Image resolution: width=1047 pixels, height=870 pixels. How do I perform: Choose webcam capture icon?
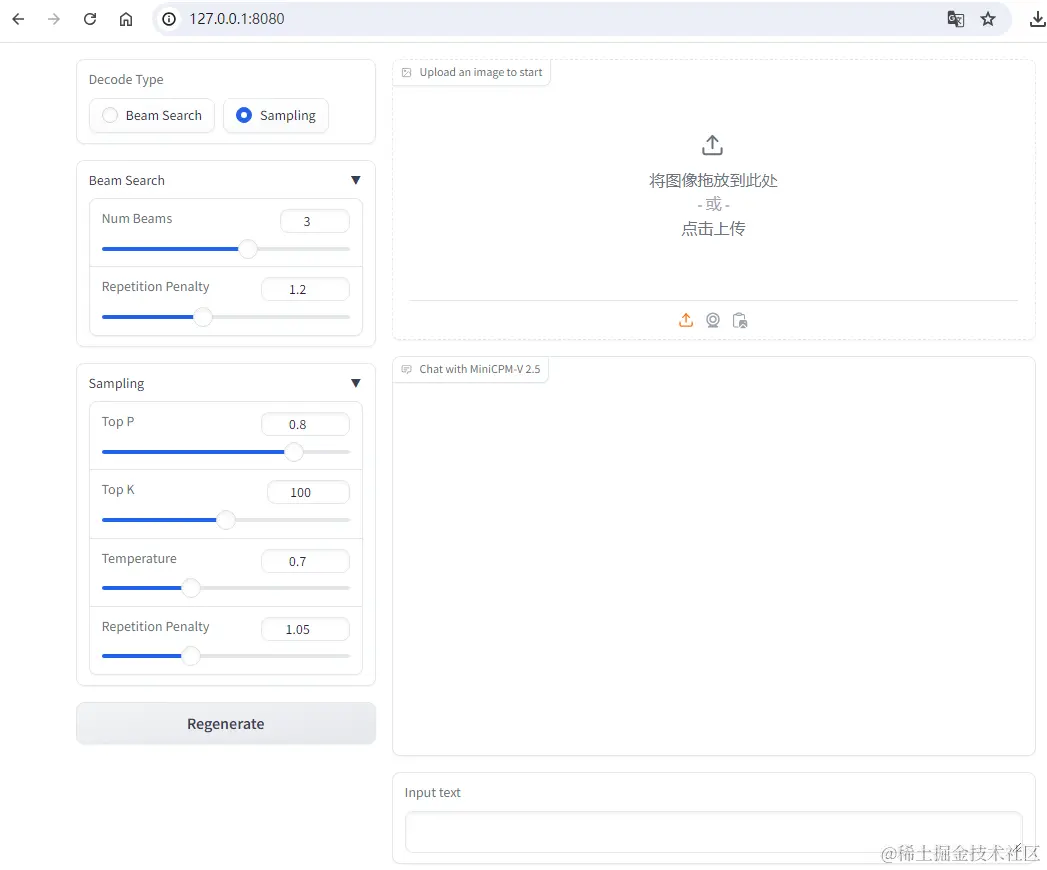712,320
